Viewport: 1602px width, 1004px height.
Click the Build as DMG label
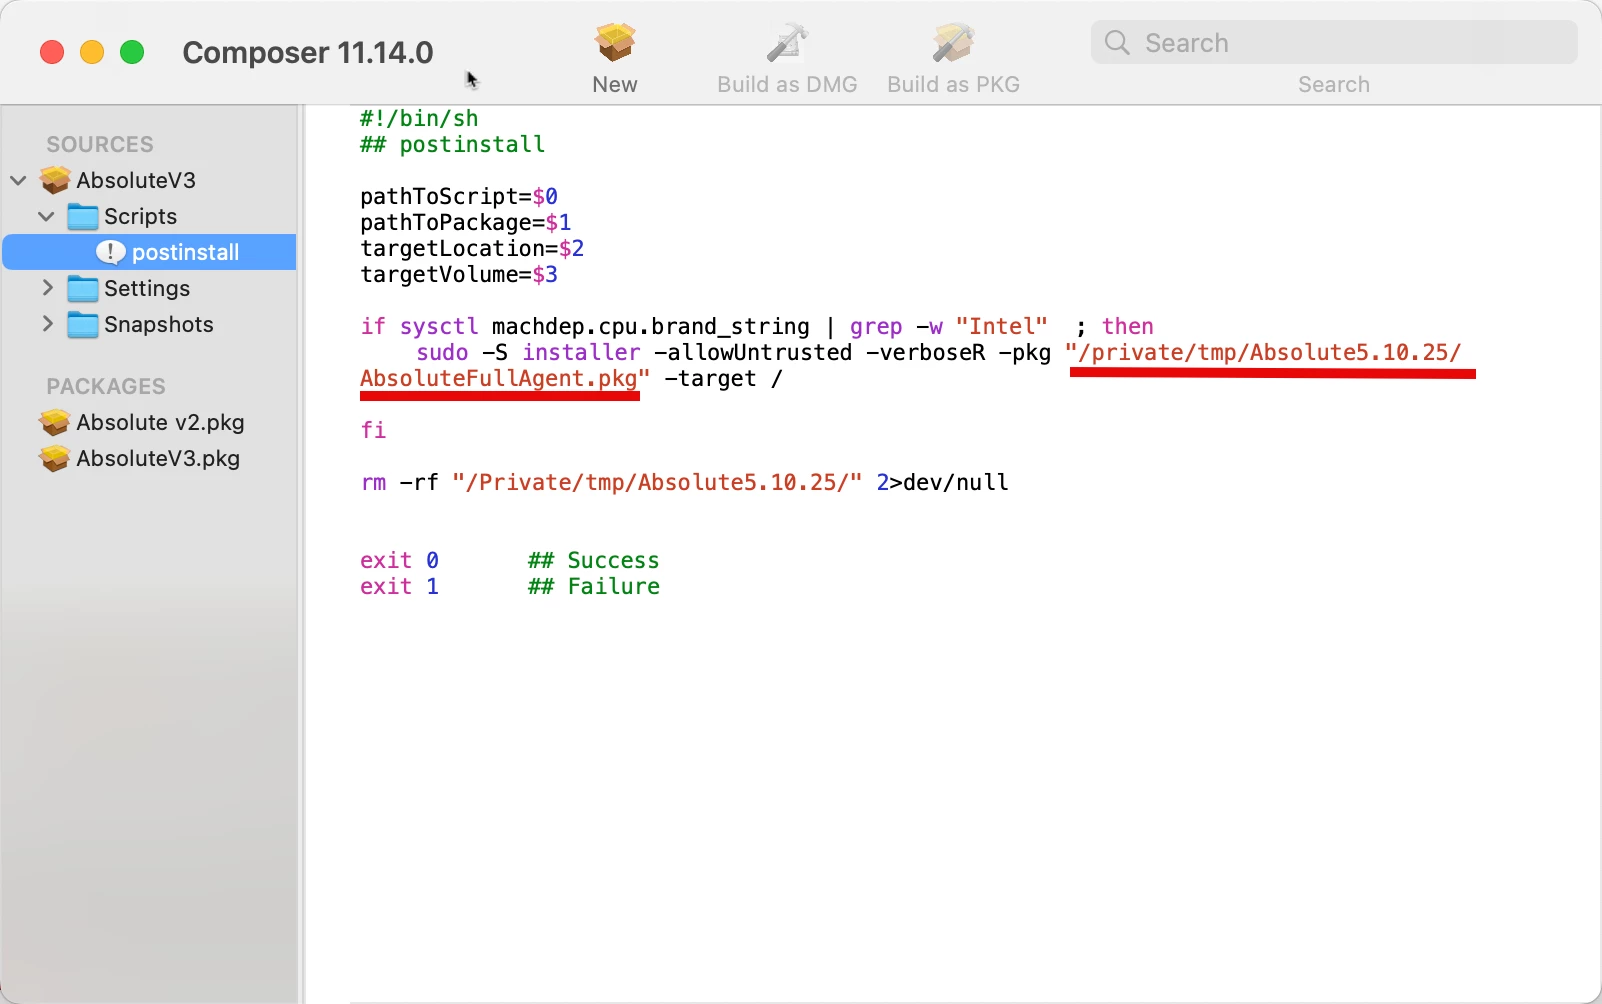point(787,84)
